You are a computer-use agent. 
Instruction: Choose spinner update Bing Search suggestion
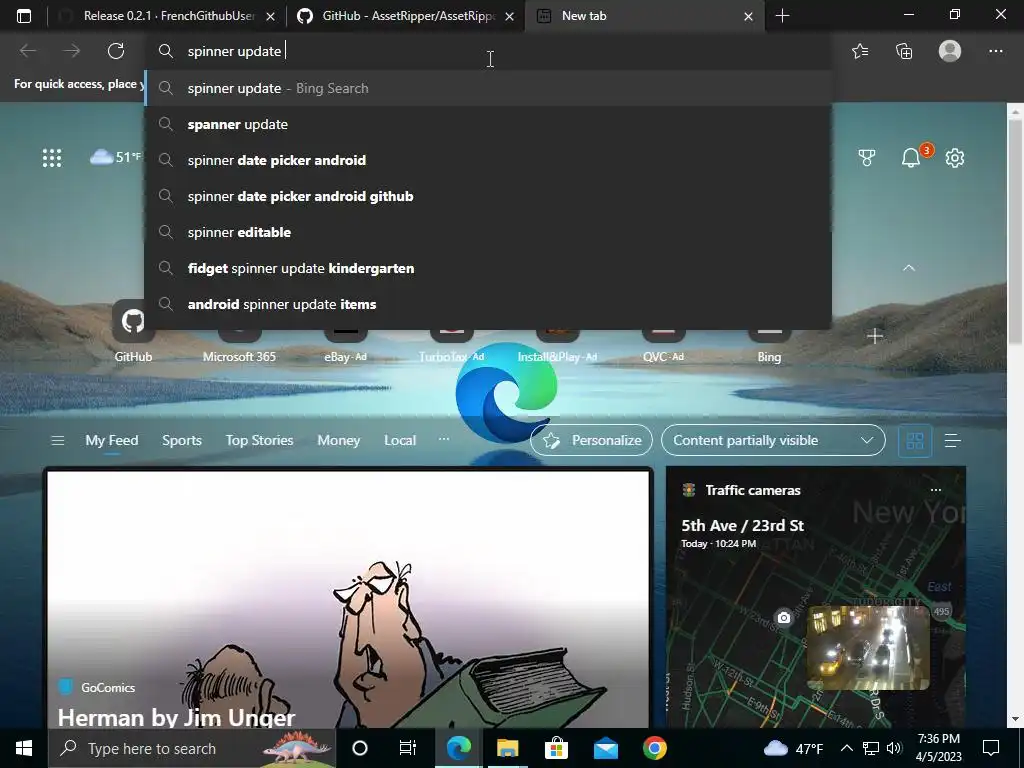(x=488, y=88)
